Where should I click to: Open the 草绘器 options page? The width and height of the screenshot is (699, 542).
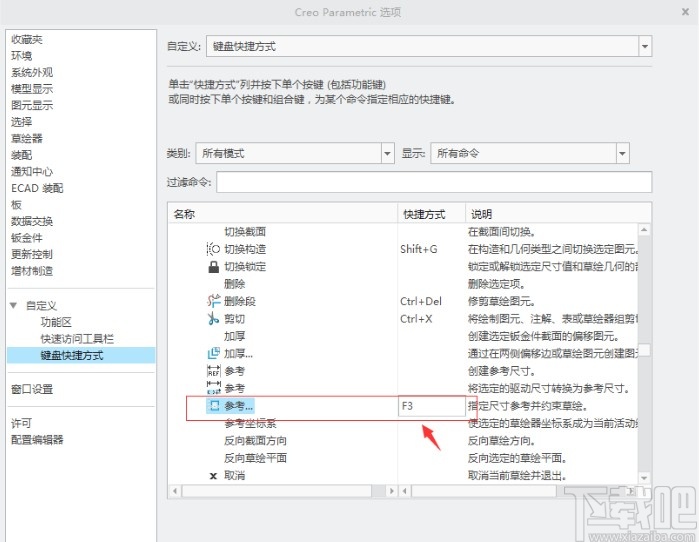[x=27, y=138]
